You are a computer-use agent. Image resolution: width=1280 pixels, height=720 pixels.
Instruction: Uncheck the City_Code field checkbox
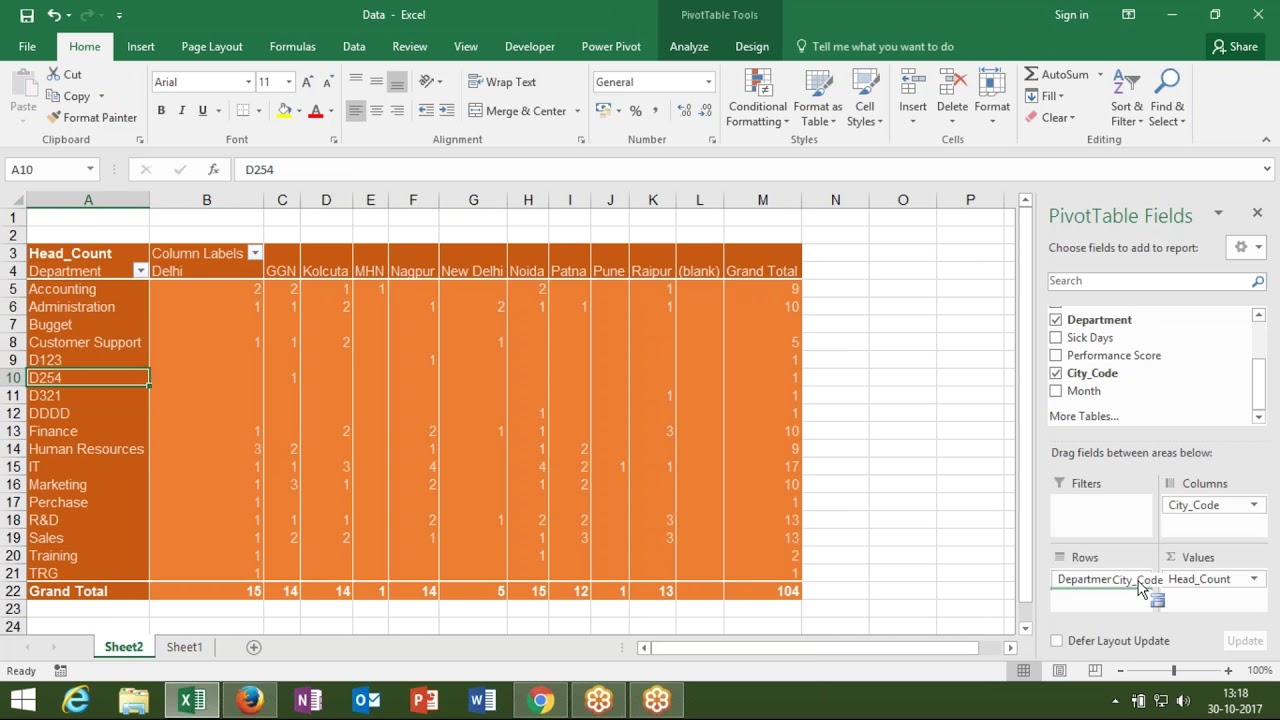pyautogui.click(x=1055, y=373)
